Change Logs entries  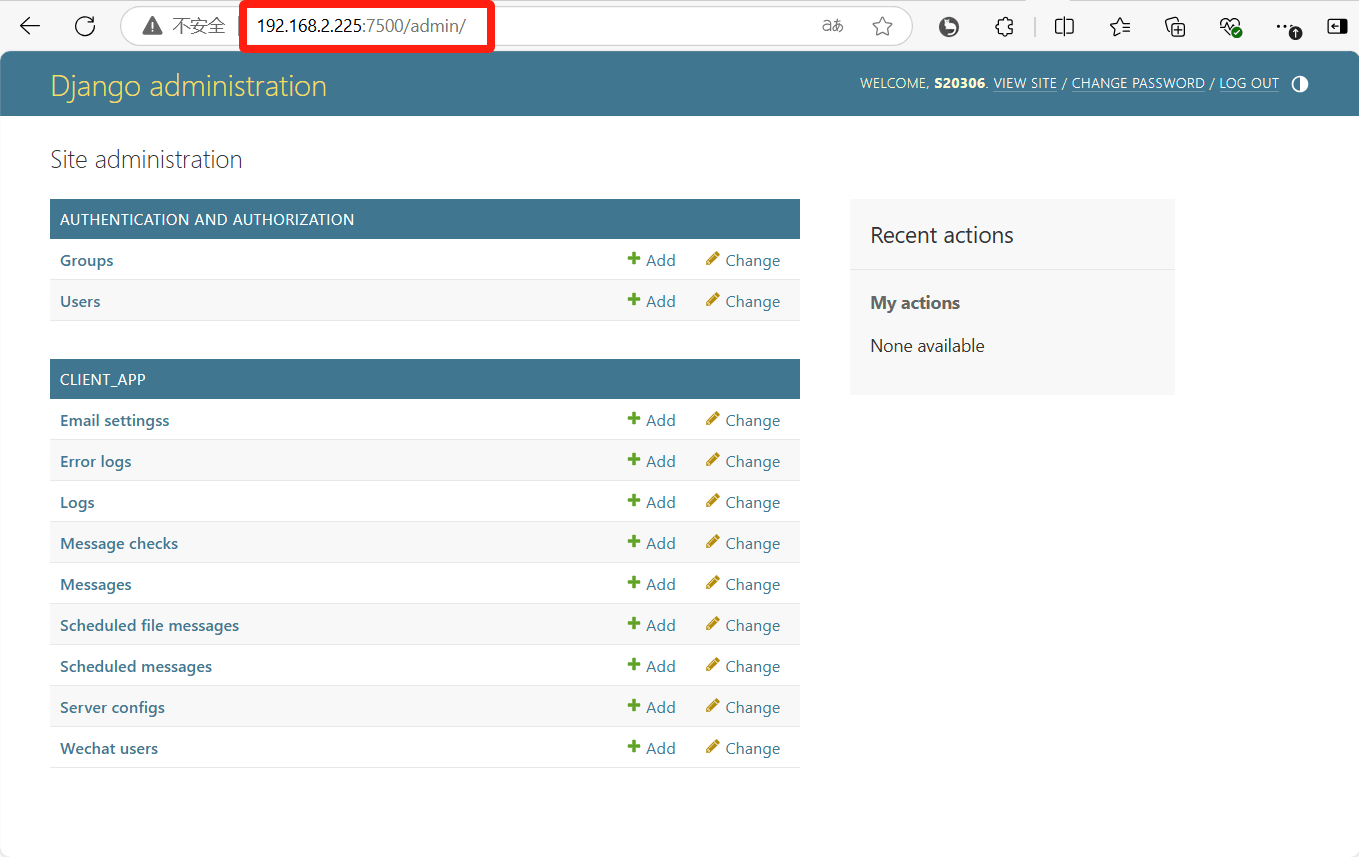click(742, 502)
